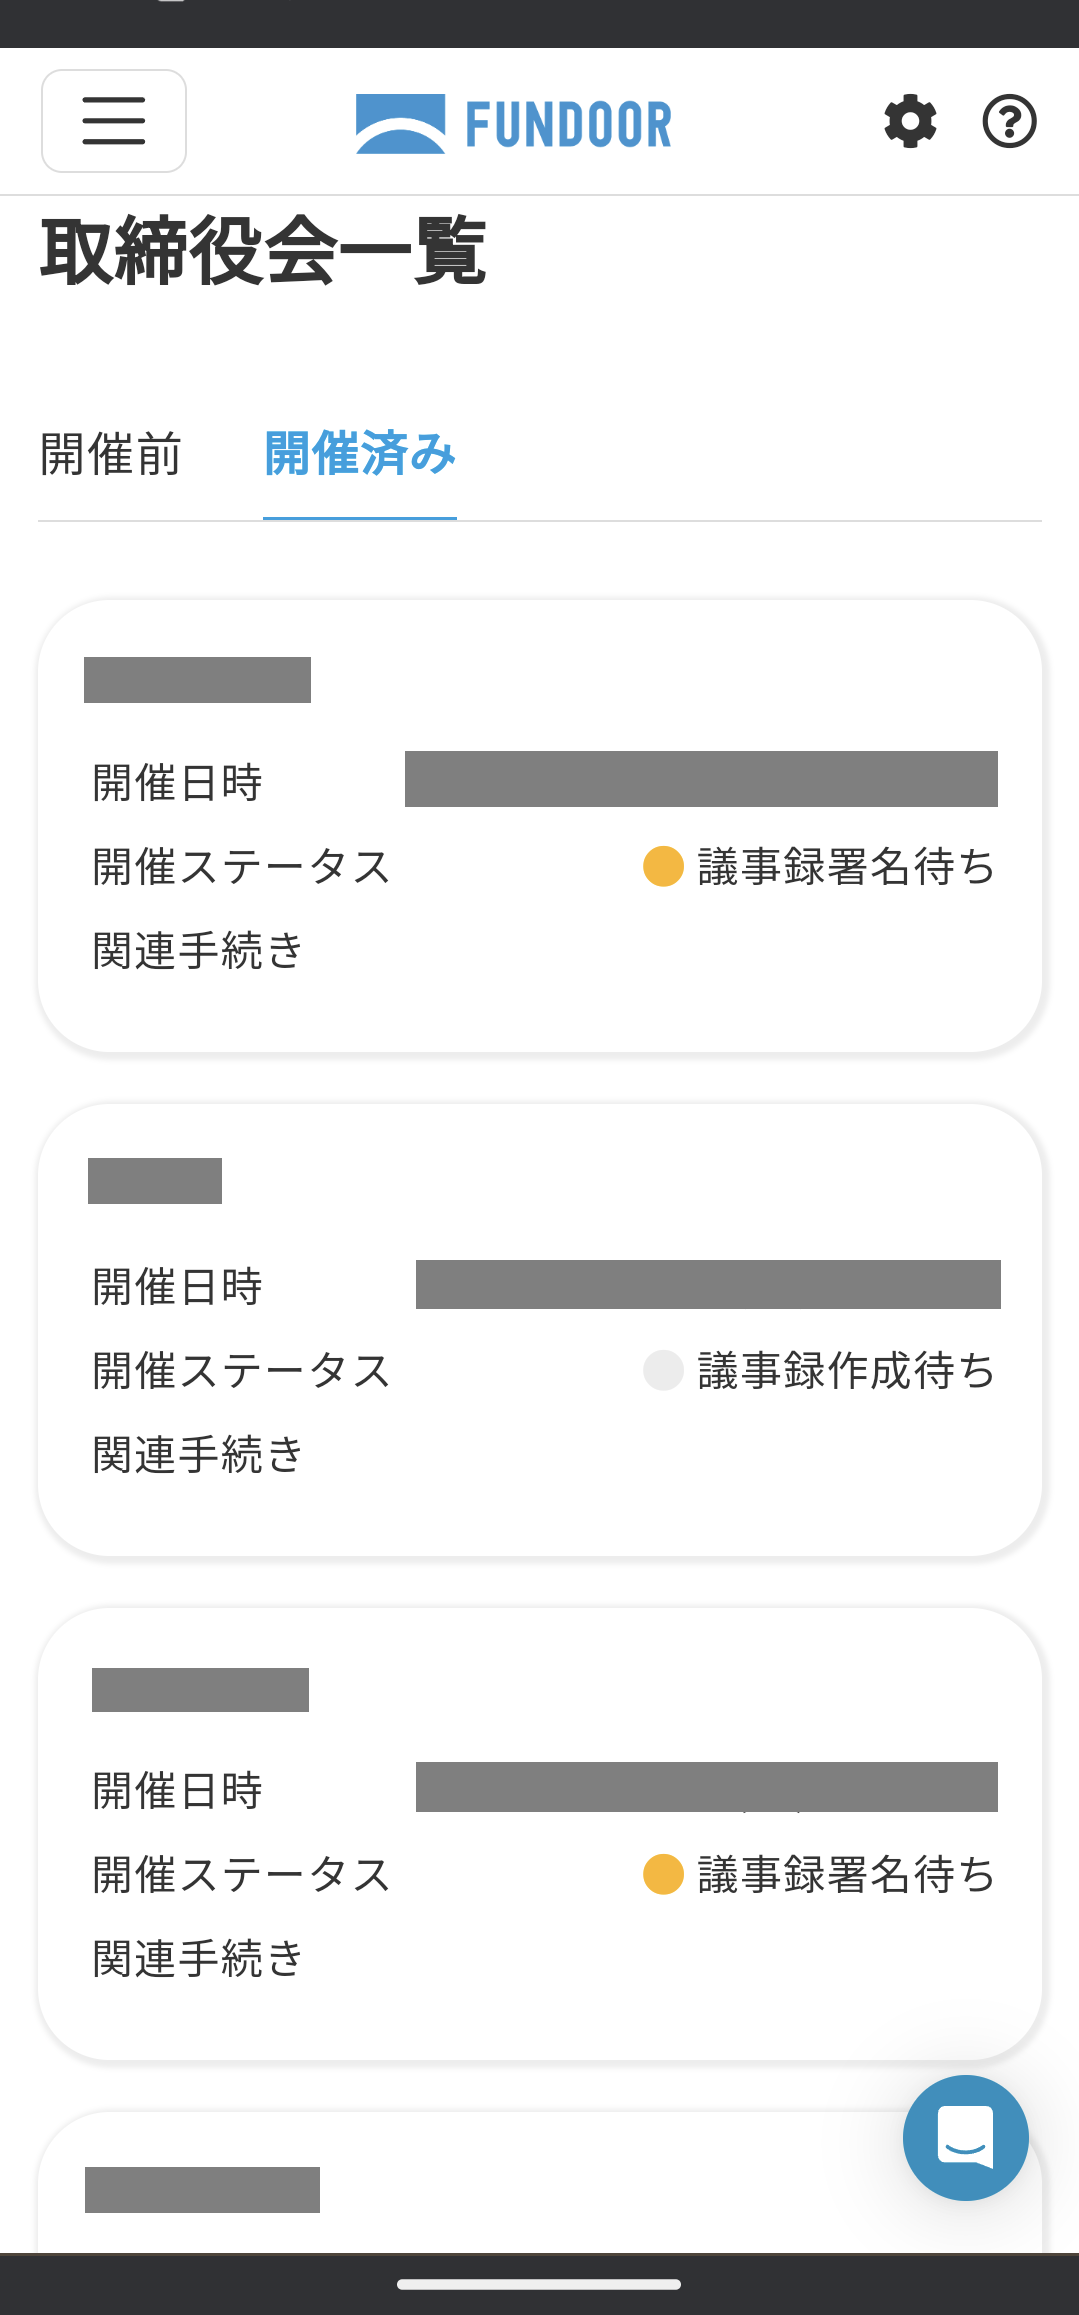This screenshot has height=2315, width=1079.
Task: Open the chat support bubble
Action: point(965,2137)
